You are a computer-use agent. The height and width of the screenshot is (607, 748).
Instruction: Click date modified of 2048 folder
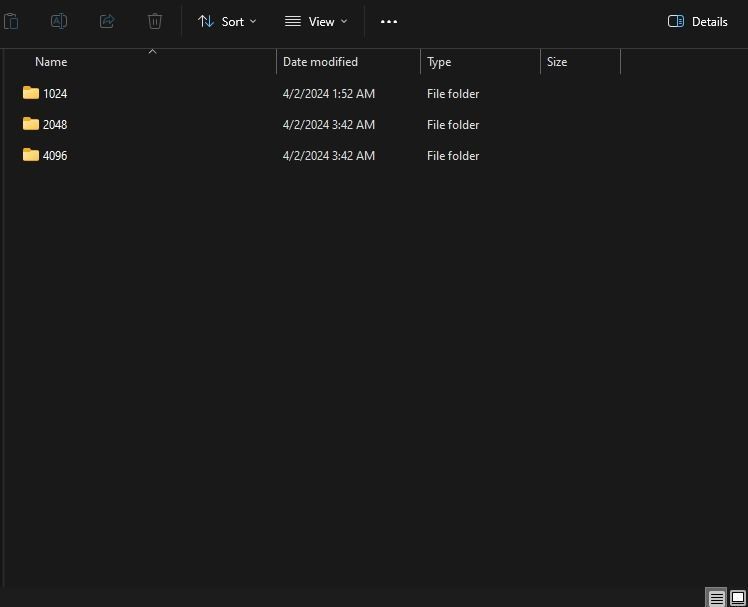329,125
